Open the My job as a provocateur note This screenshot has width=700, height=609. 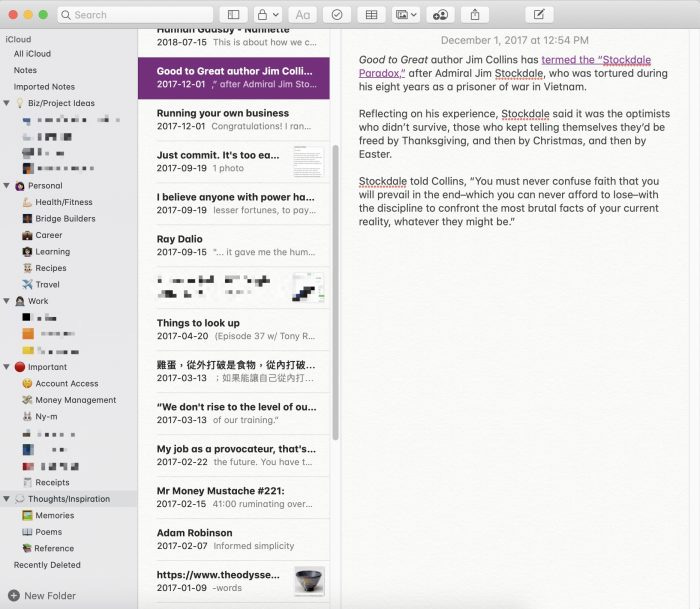(x=234, y=455)
